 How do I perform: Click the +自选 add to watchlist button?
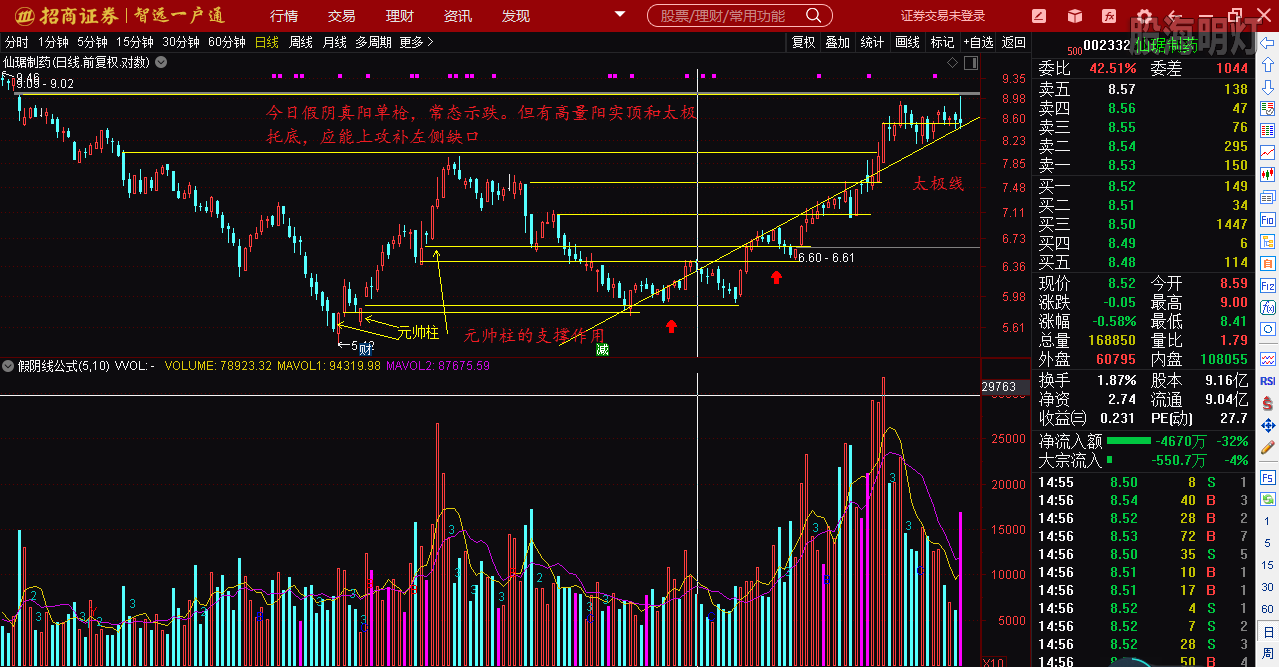pos(978,42)
